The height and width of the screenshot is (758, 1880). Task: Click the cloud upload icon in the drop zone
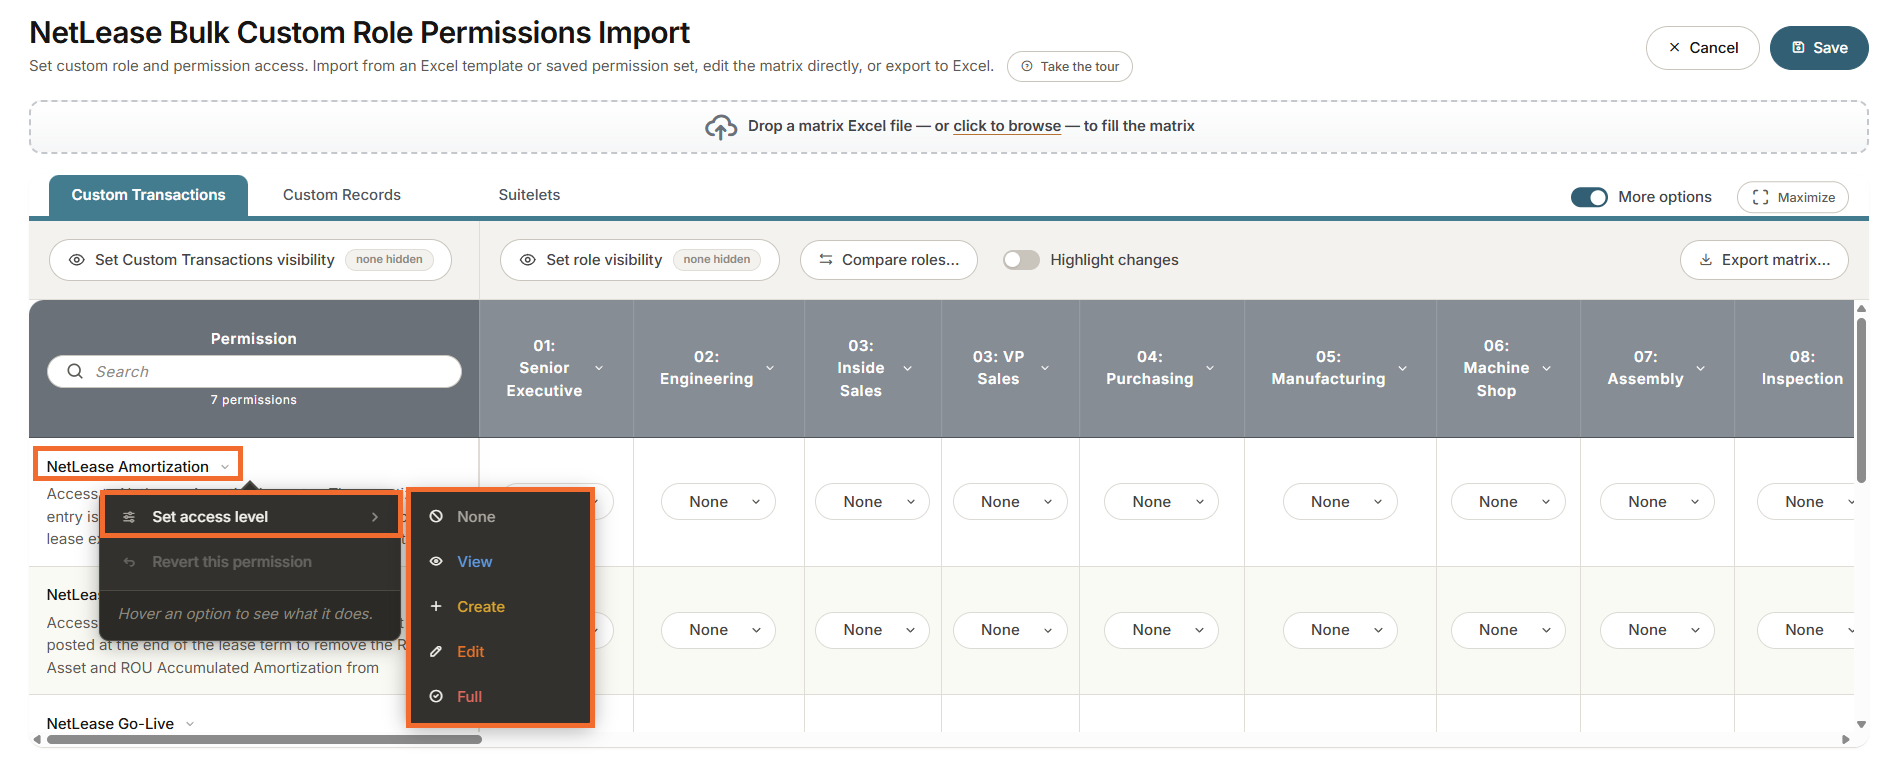[721, 127]
